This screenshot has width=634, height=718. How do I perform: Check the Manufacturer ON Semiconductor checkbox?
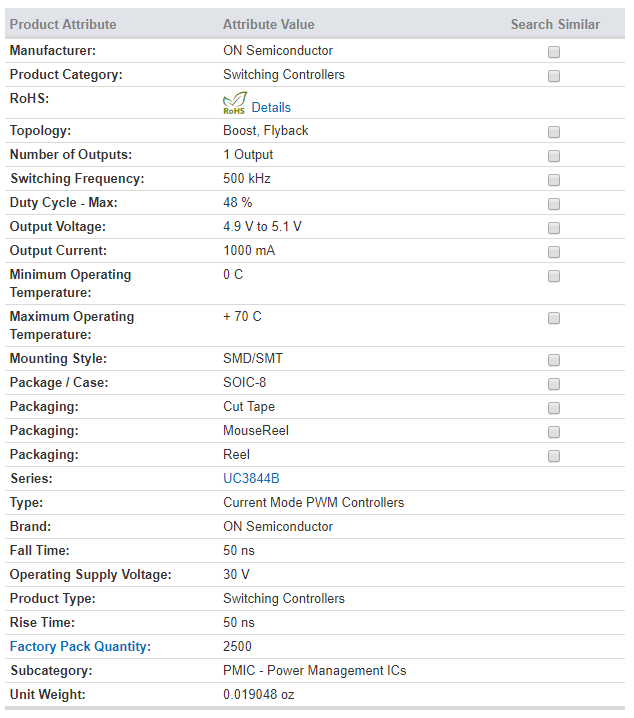coord(554,52)
